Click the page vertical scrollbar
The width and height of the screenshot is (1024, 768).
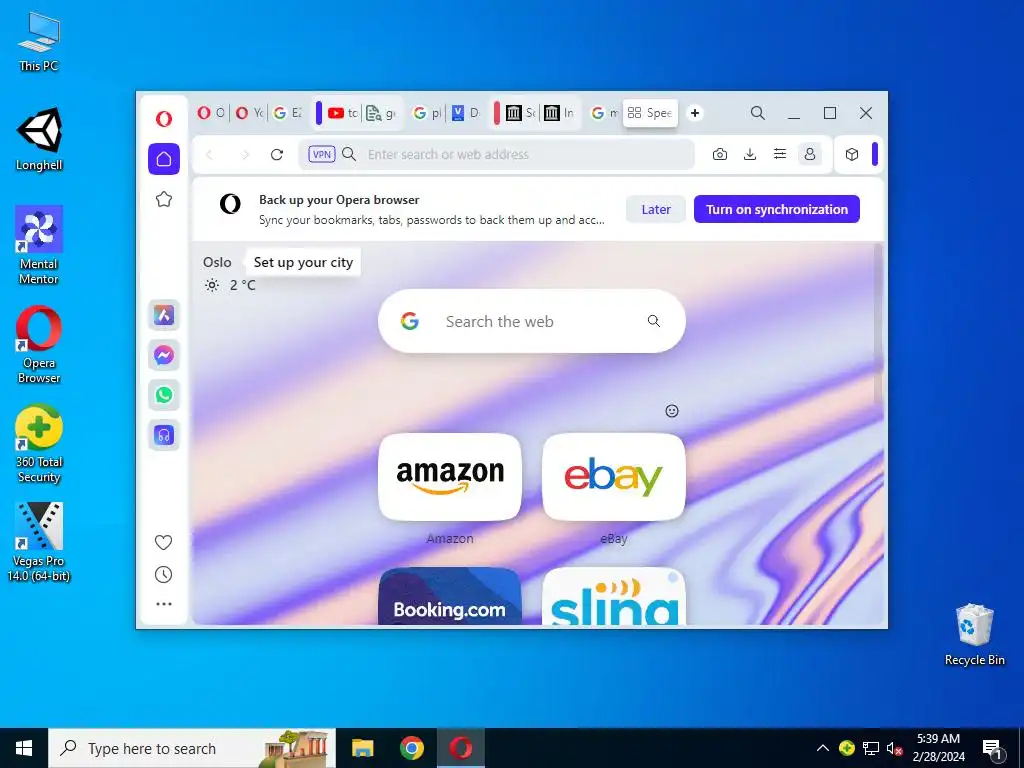pyautogui.click(x=878, y=323)
